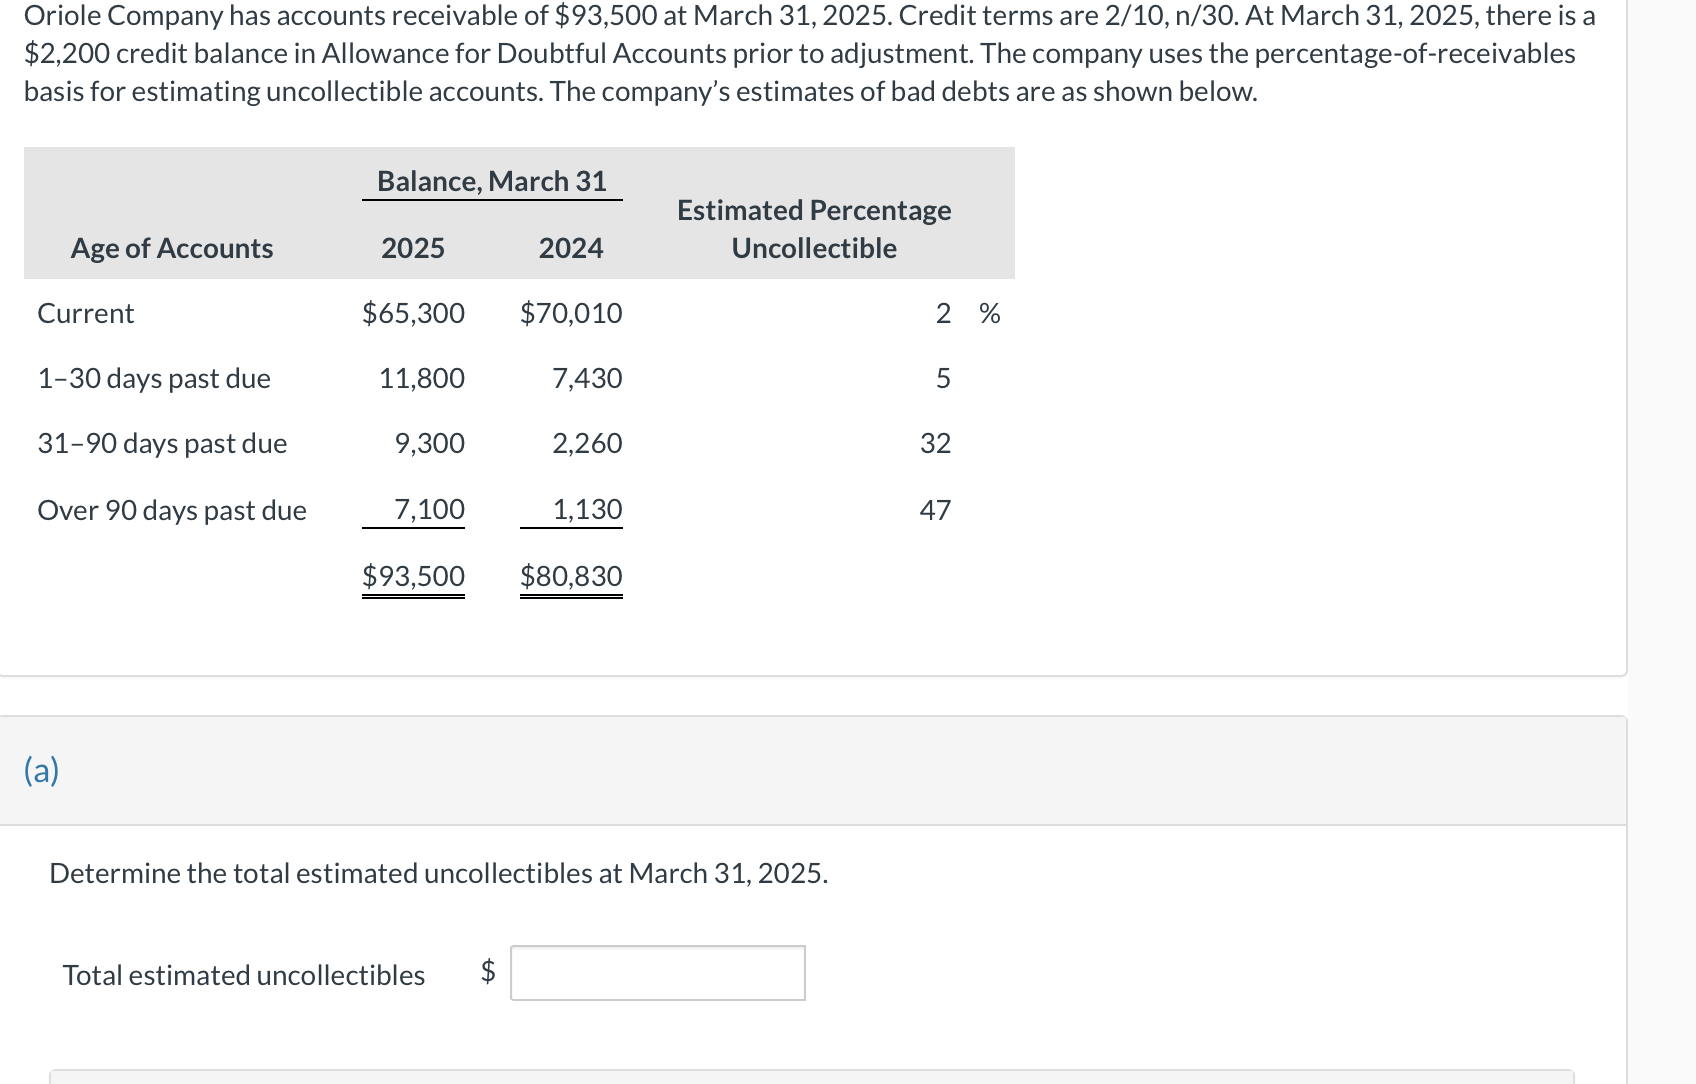Select the $ symbol next to the answer box

(x=487, y=973)
